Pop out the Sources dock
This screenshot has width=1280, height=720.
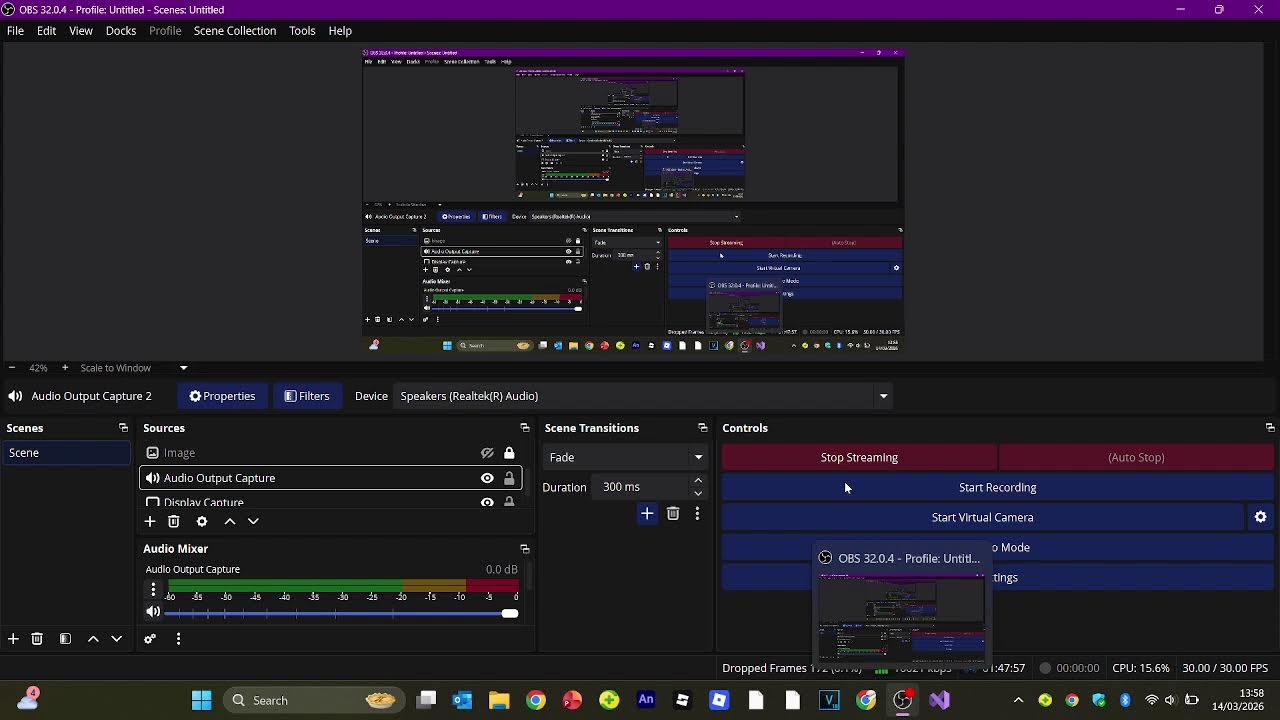point(524,428)
